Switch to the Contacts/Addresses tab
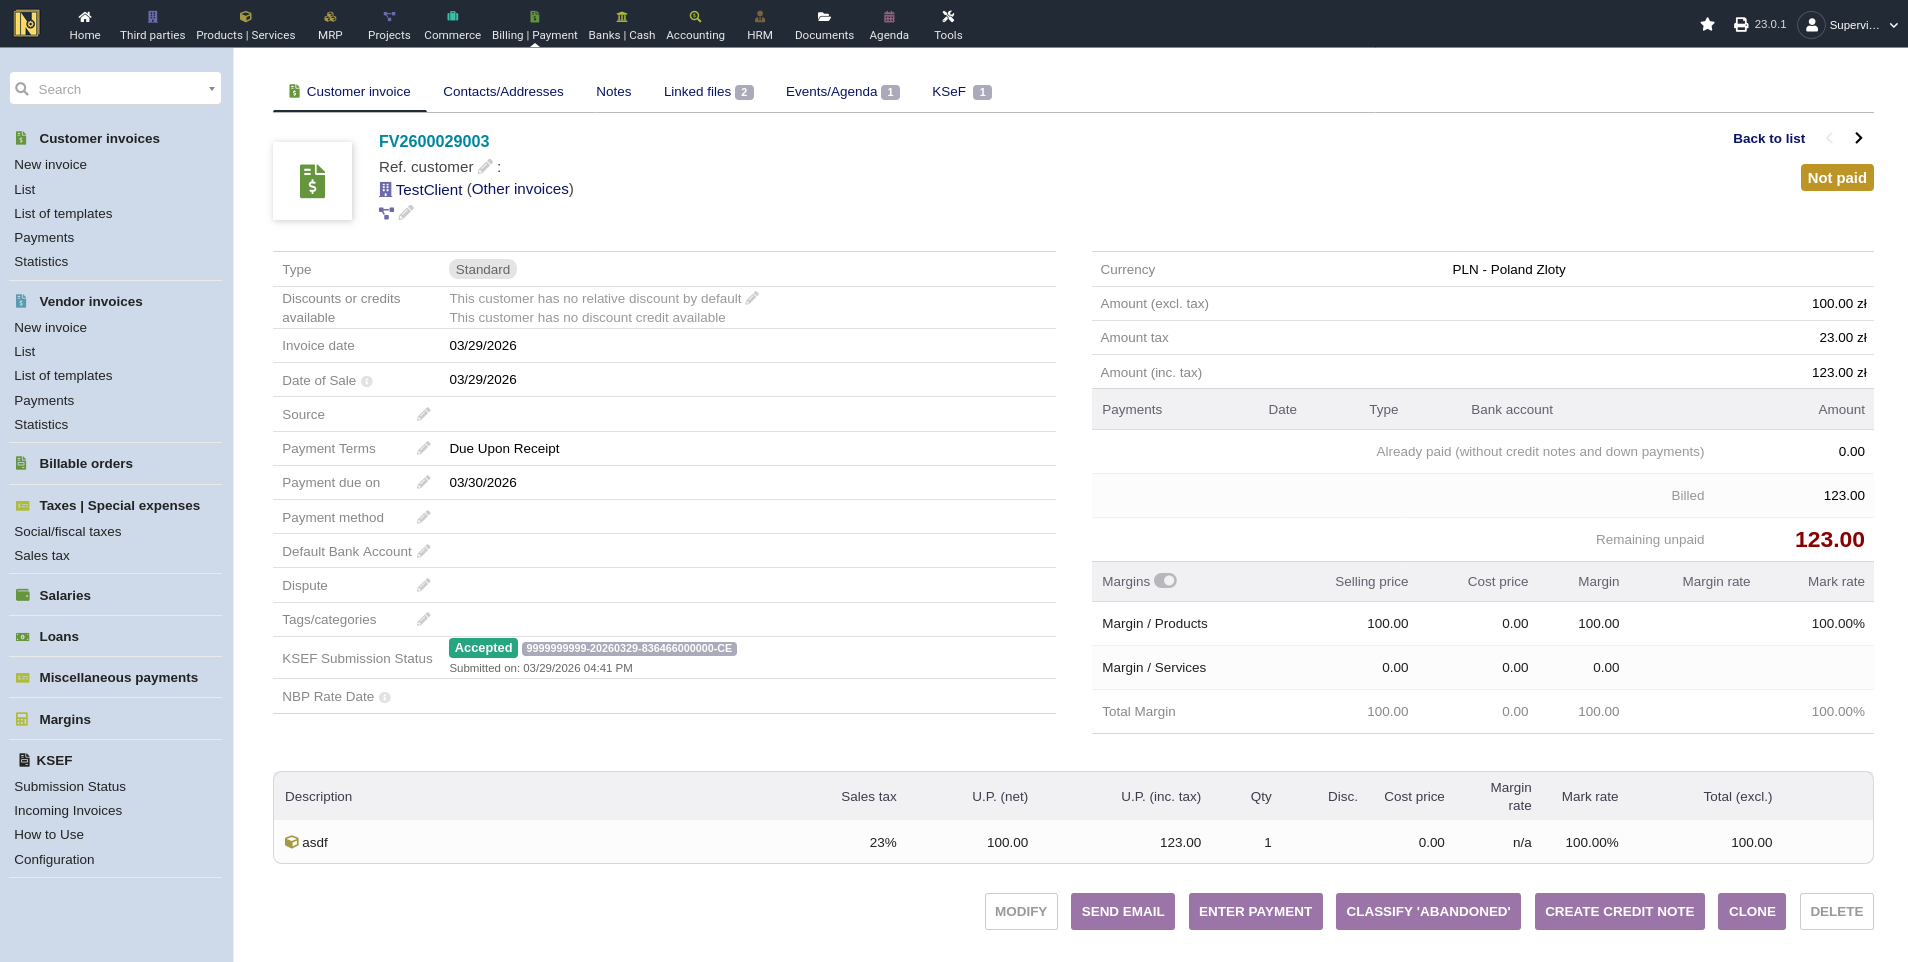 point(503,91)
